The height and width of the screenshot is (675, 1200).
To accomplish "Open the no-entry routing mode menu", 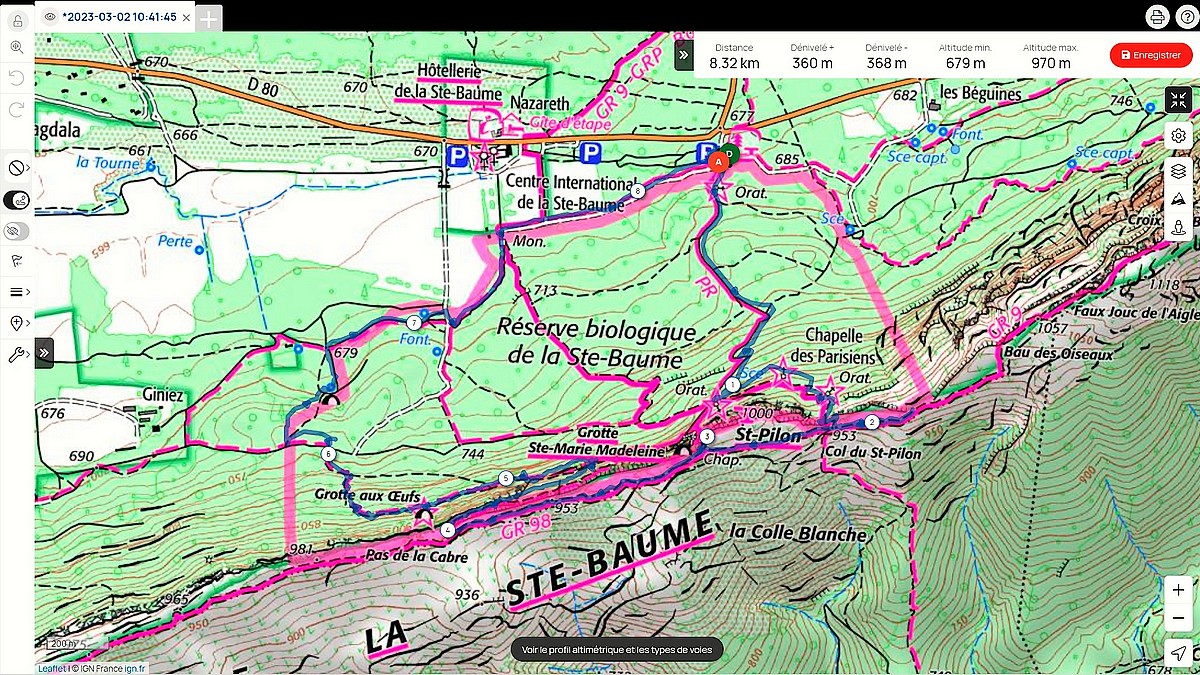I will click(17, 167).
